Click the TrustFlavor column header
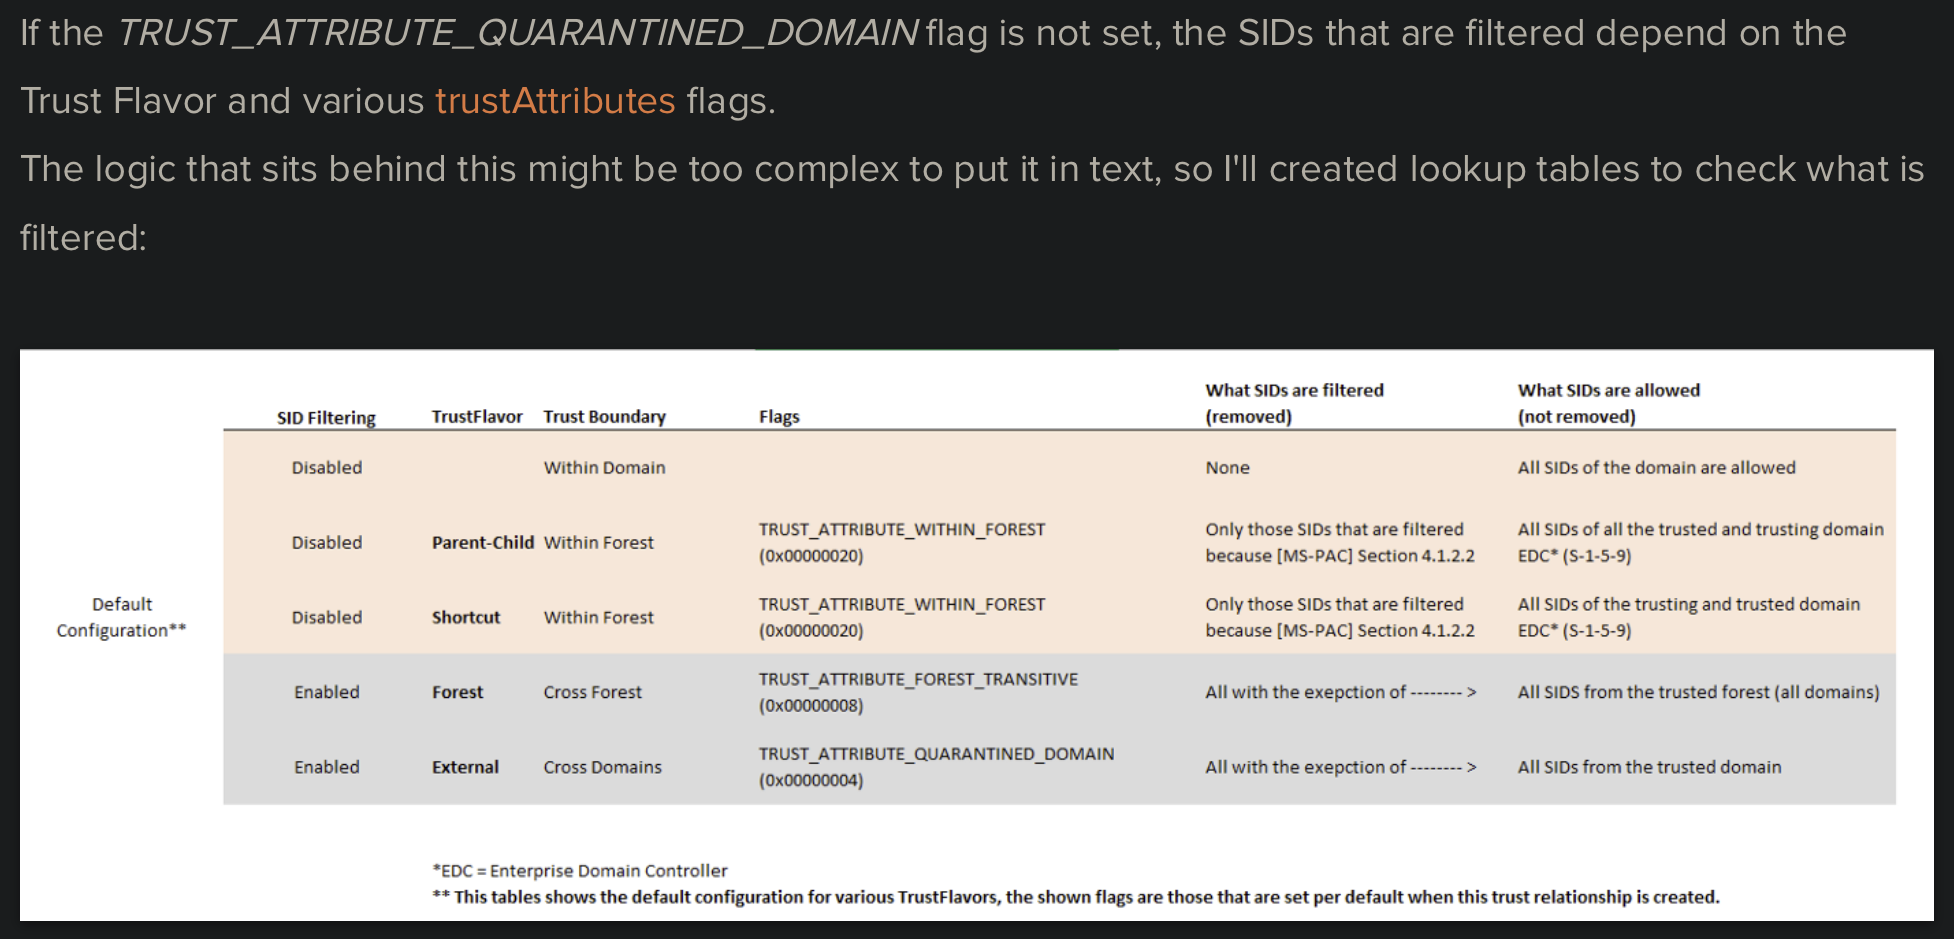 pyautogui.click(x=477, y=416)
